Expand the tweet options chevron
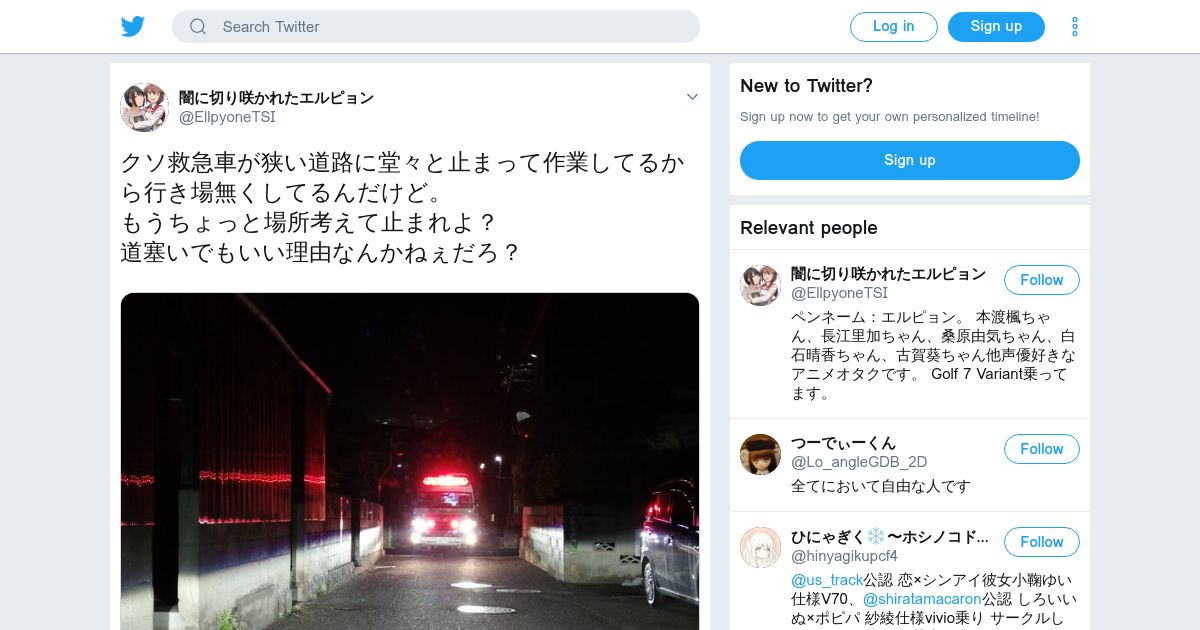The image size is (1200, 630). [x=692, y=97]
